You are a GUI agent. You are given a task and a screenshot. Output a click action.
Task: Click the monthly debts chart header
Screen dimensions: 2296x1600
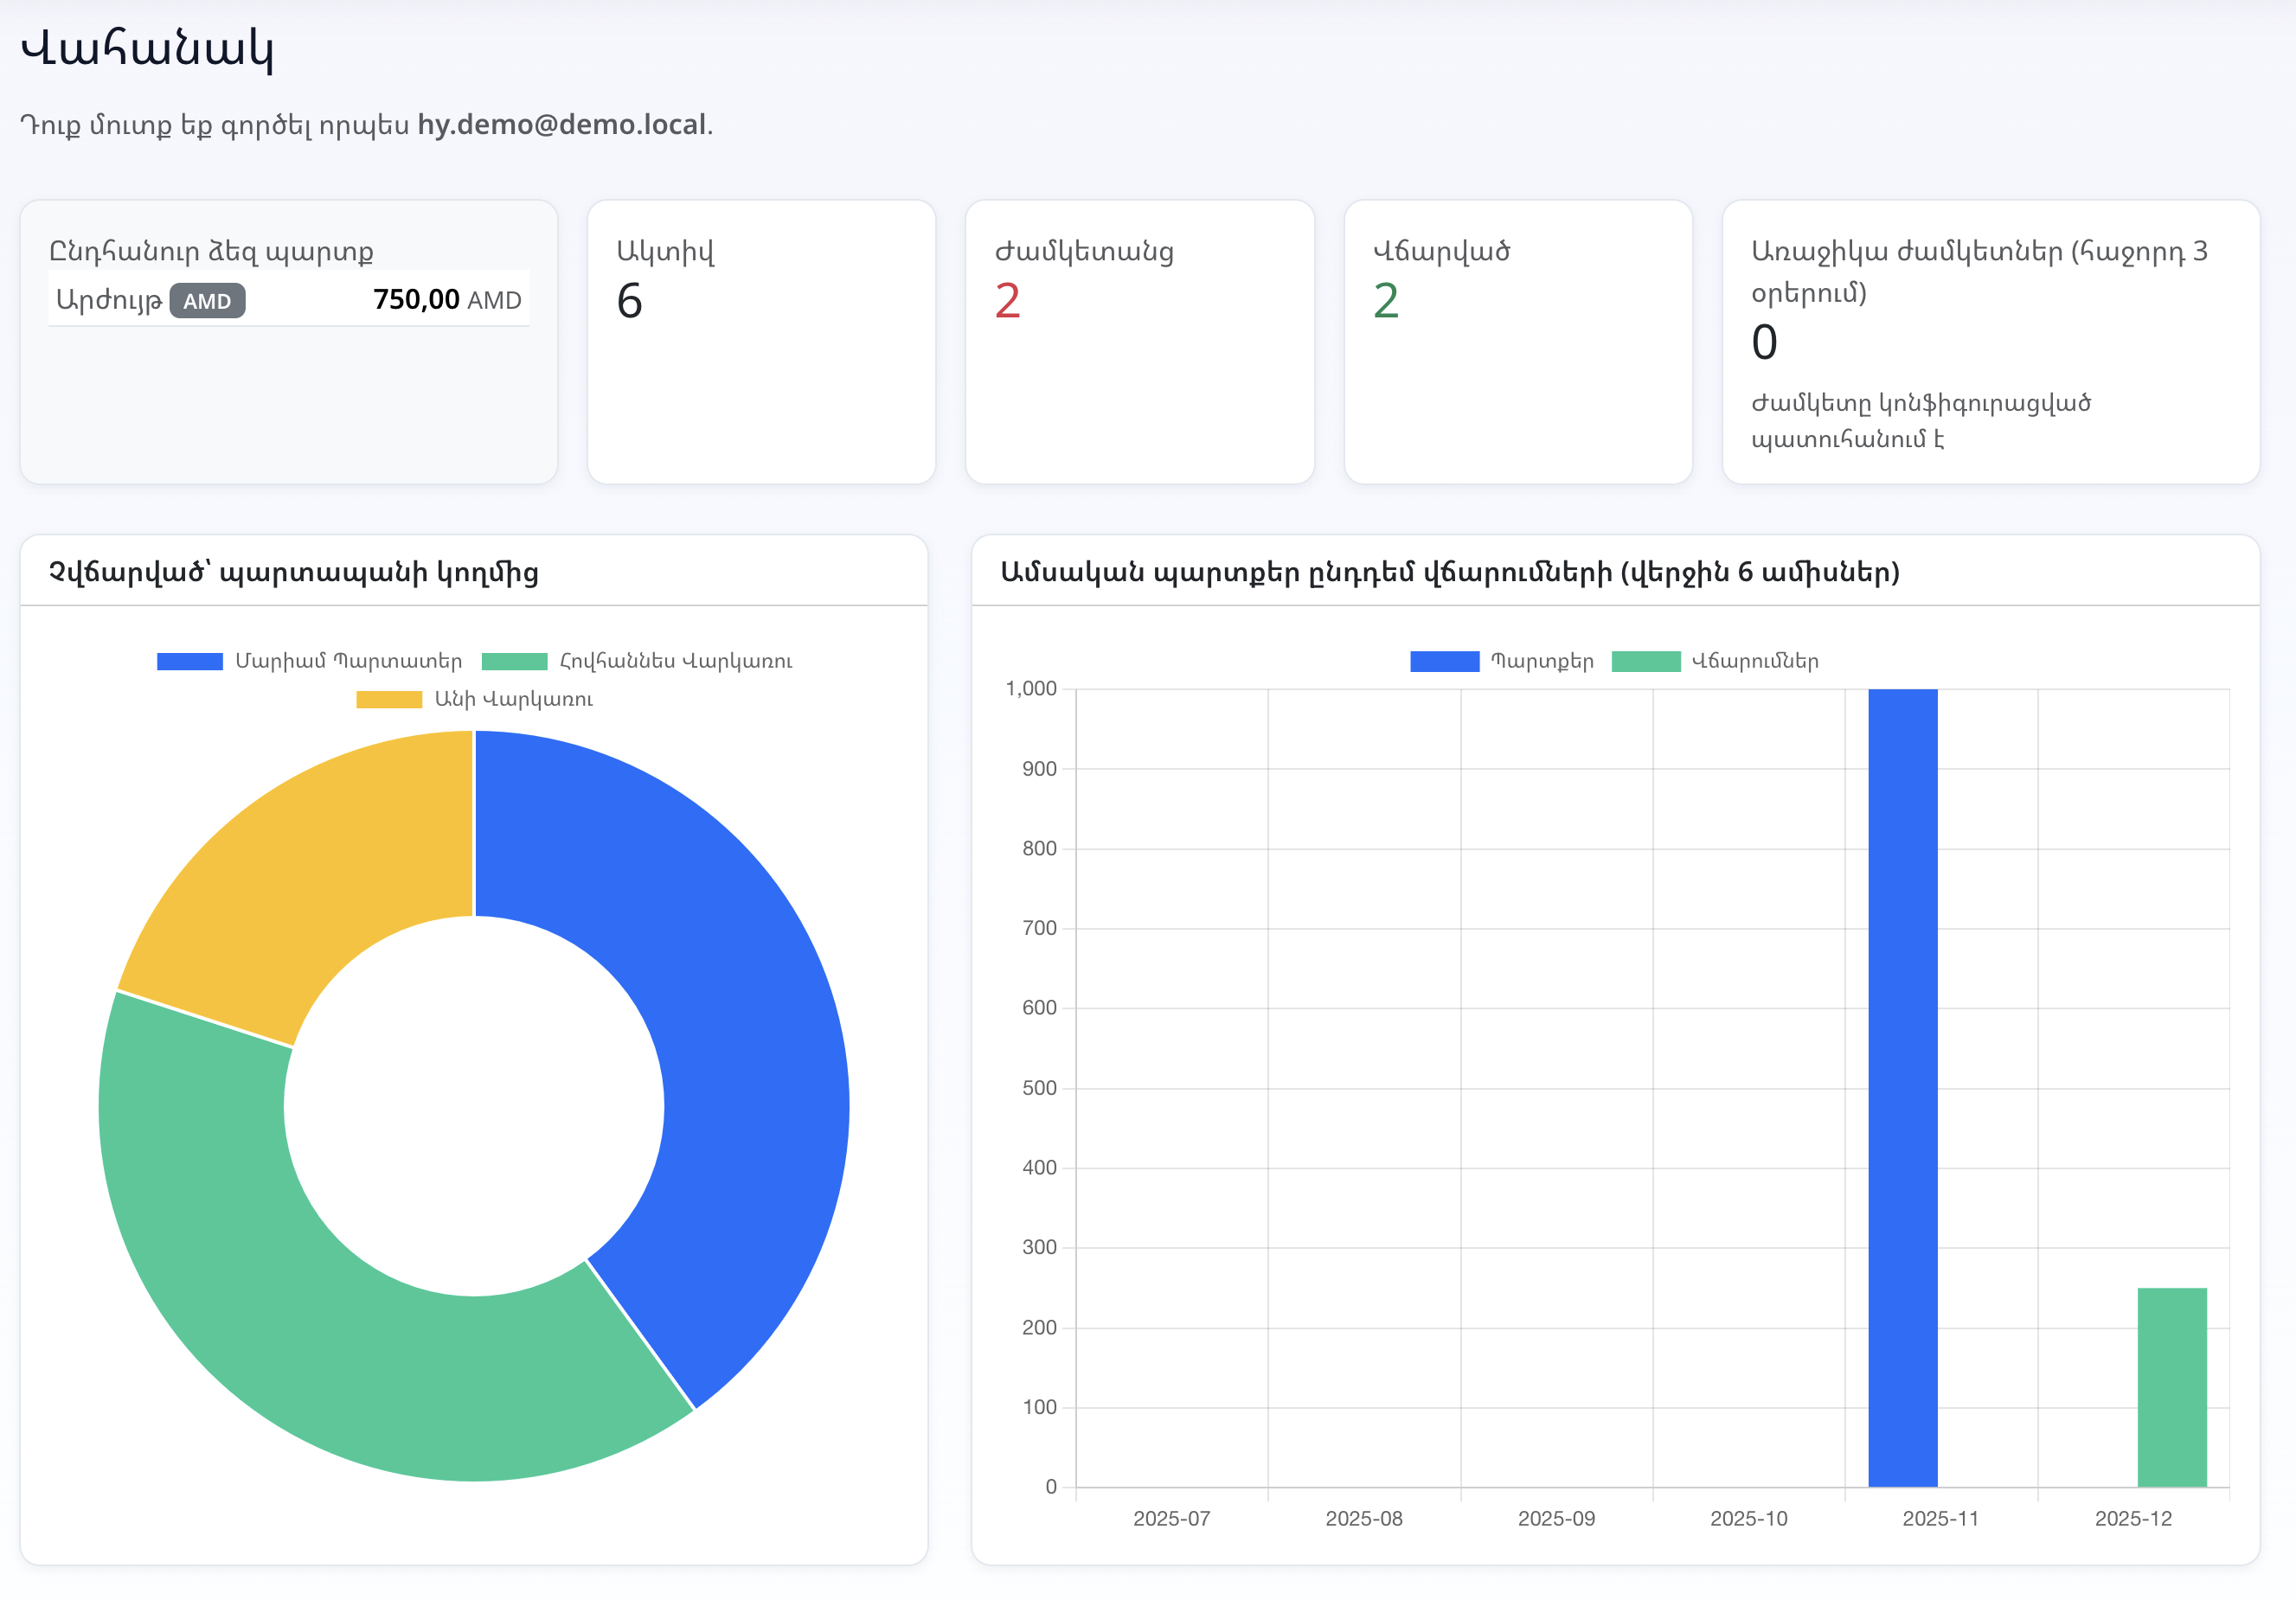[x=1449, y=572]
